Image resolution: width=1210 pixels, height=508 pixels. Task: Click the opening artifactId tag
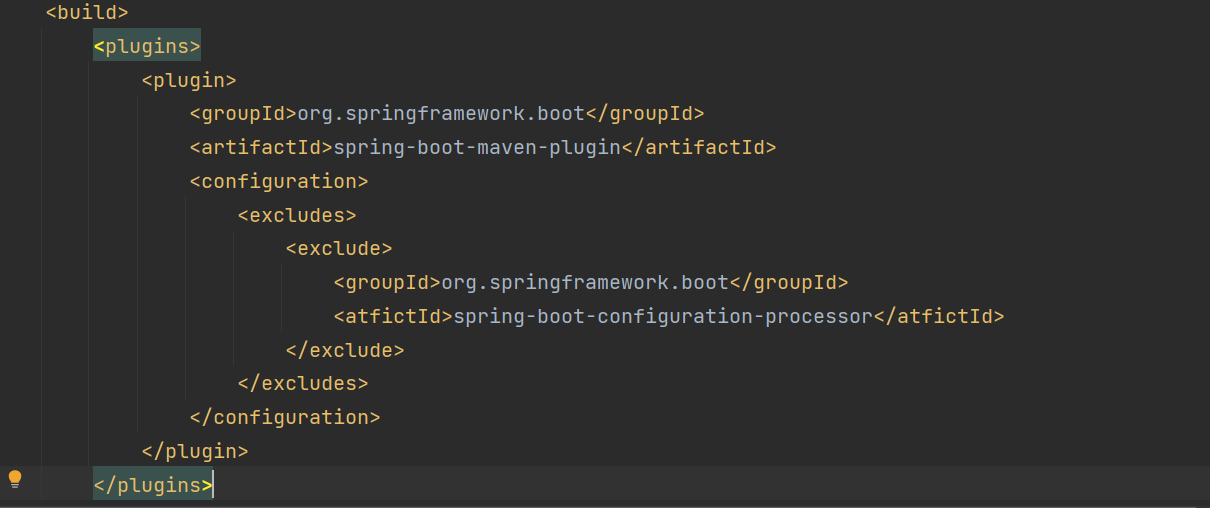point(260,148)
